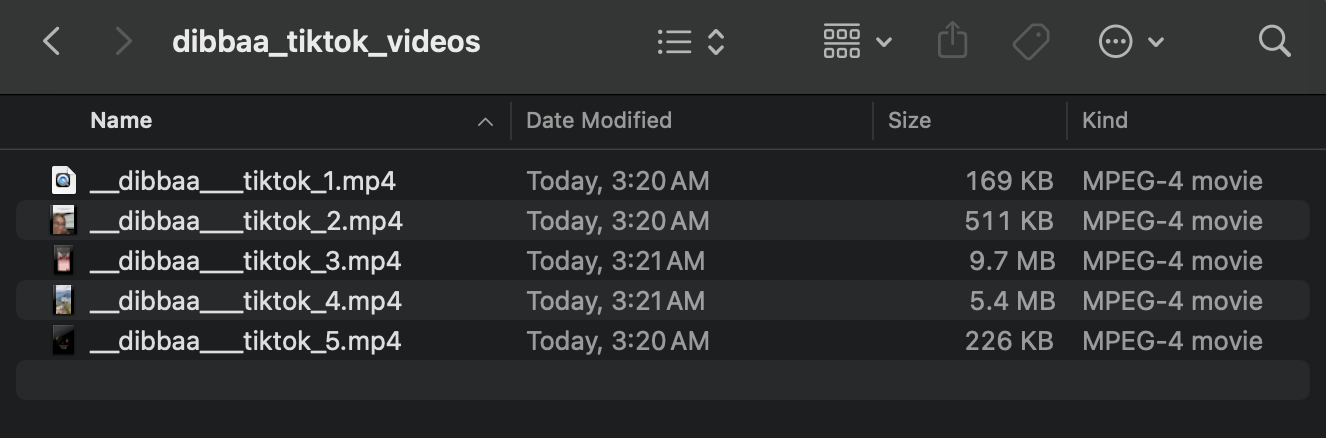Sort files by Name column header
Image resolution: width=1326 pixels, height=438 pixels.
121,121
